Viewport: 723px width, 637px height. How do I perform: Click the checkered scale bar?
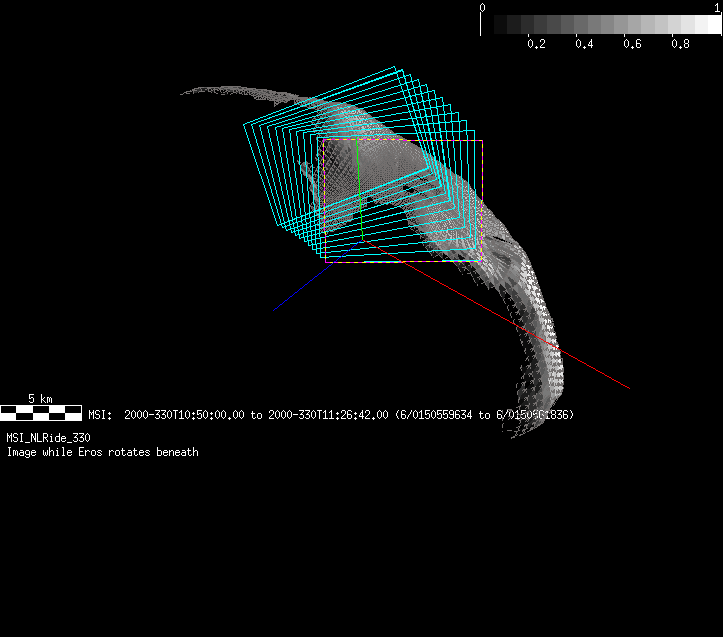pyautogui.click(x=40, y=411)
